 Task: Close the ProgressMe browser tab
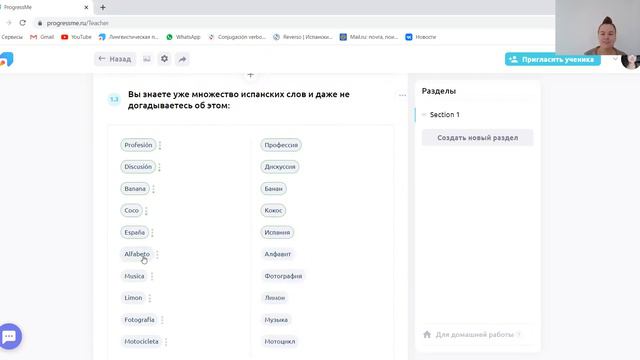86,7
